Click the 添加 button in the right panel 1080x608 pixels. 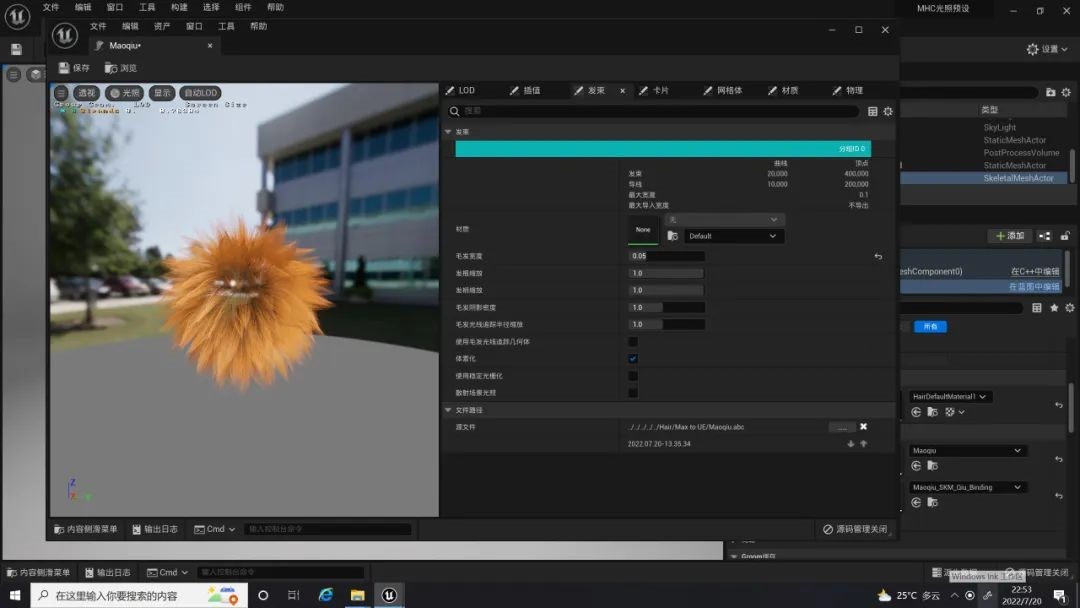click(1010, 236)
